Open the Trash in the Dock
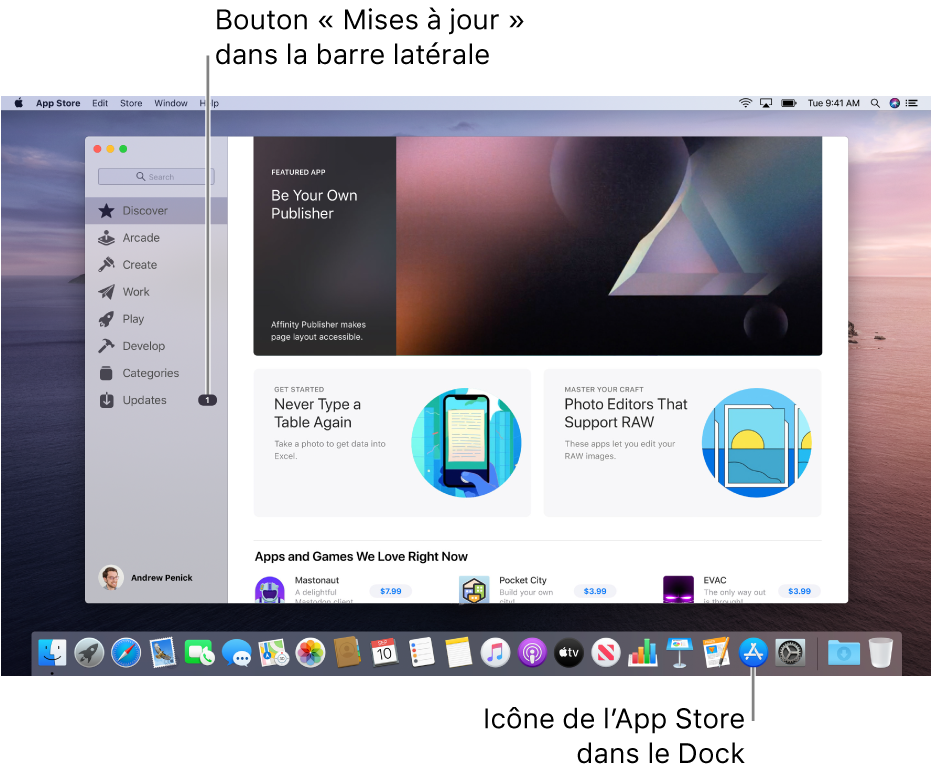Image resolution: width=931 pixels, height=769 pixels. coord(881,653)
